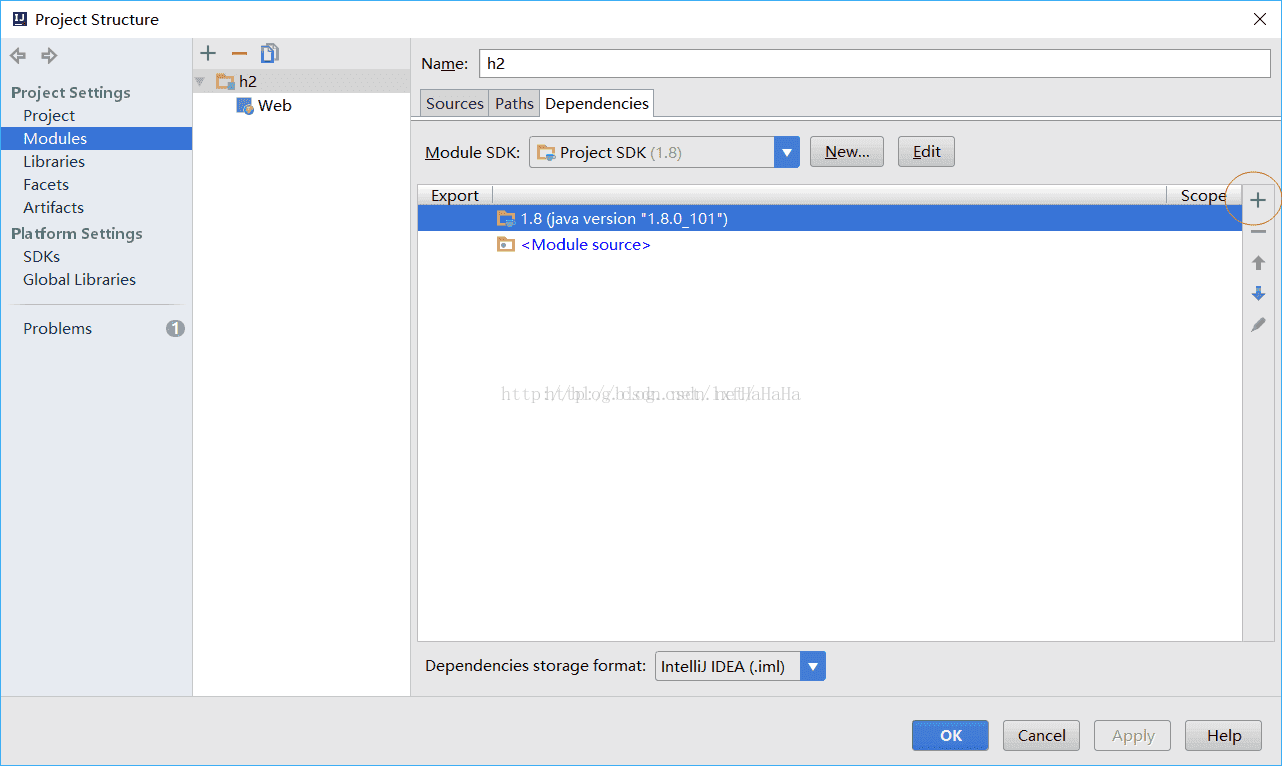This screenshot has width=1282, height=766.
Task: Click into the module Name field
Action: (874, 63)
